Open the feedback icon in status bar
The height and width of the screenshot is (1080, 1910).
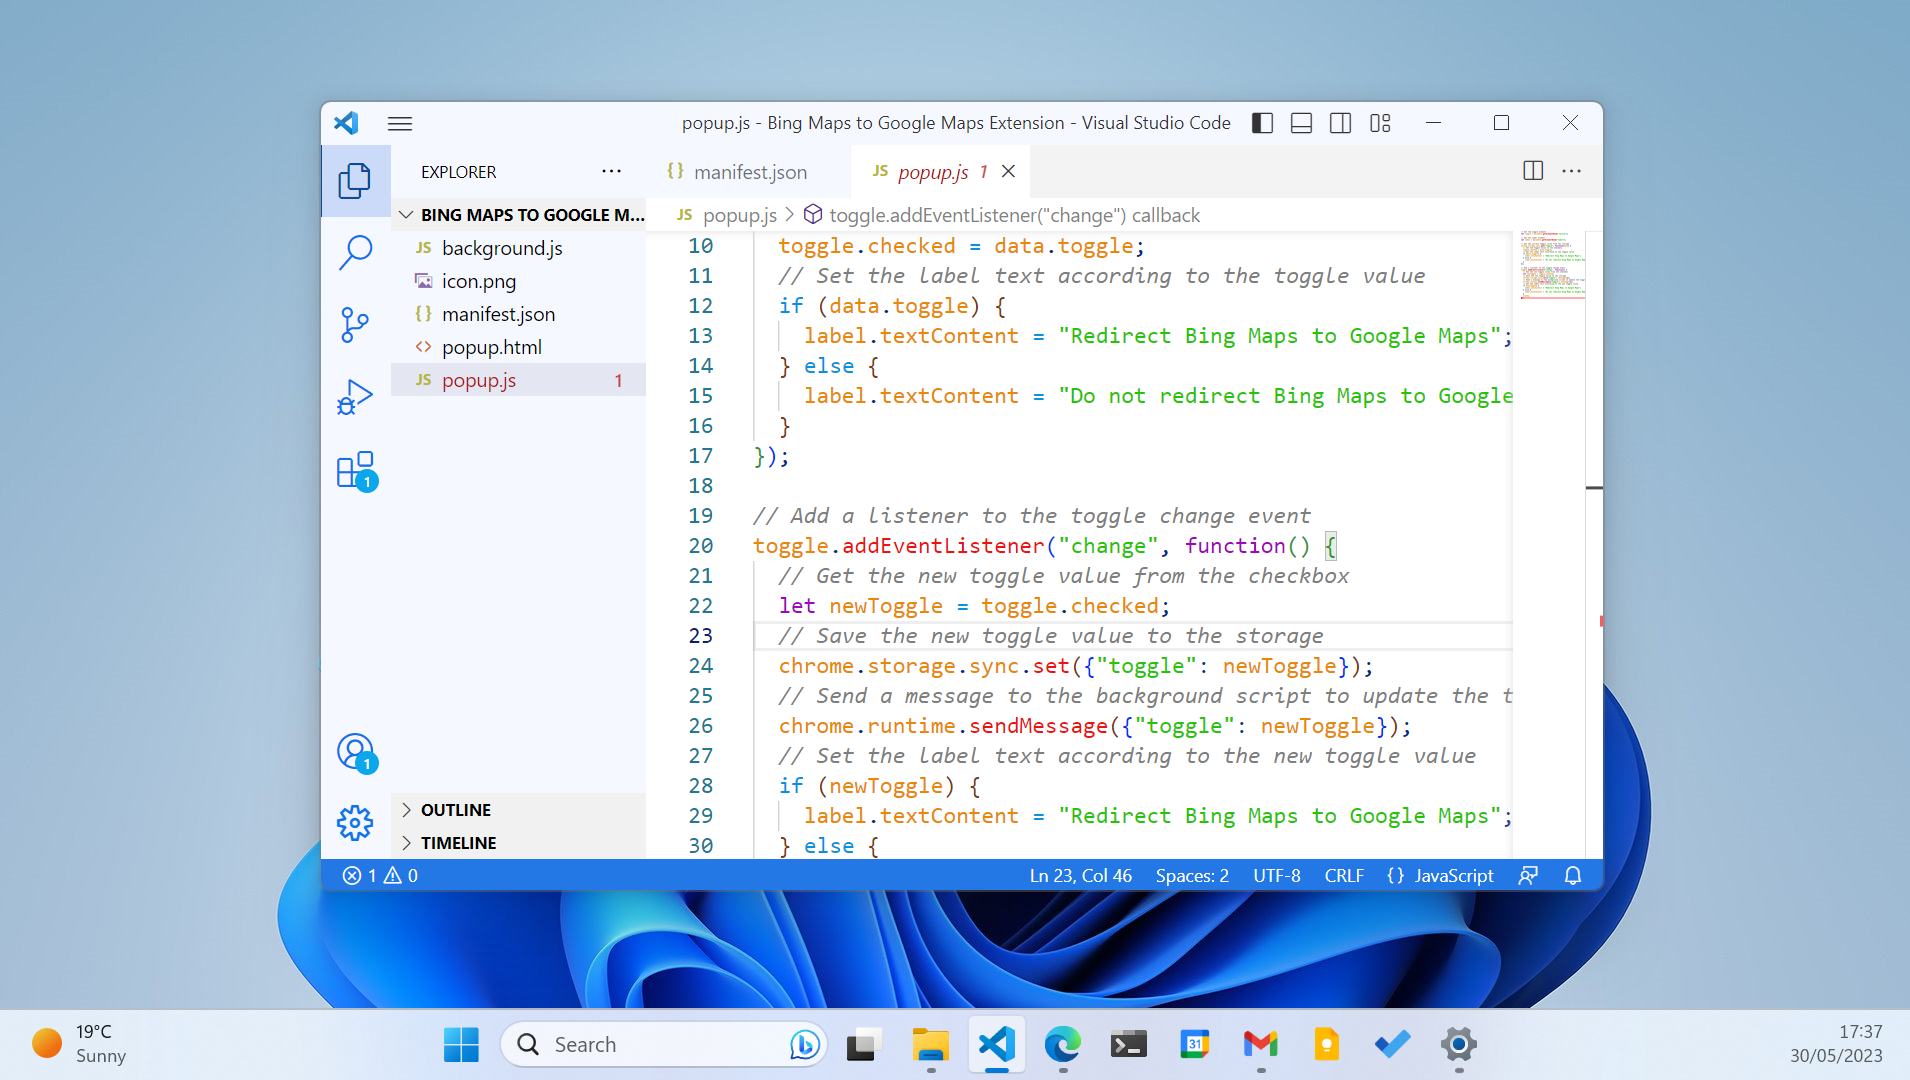point(1528,876)
